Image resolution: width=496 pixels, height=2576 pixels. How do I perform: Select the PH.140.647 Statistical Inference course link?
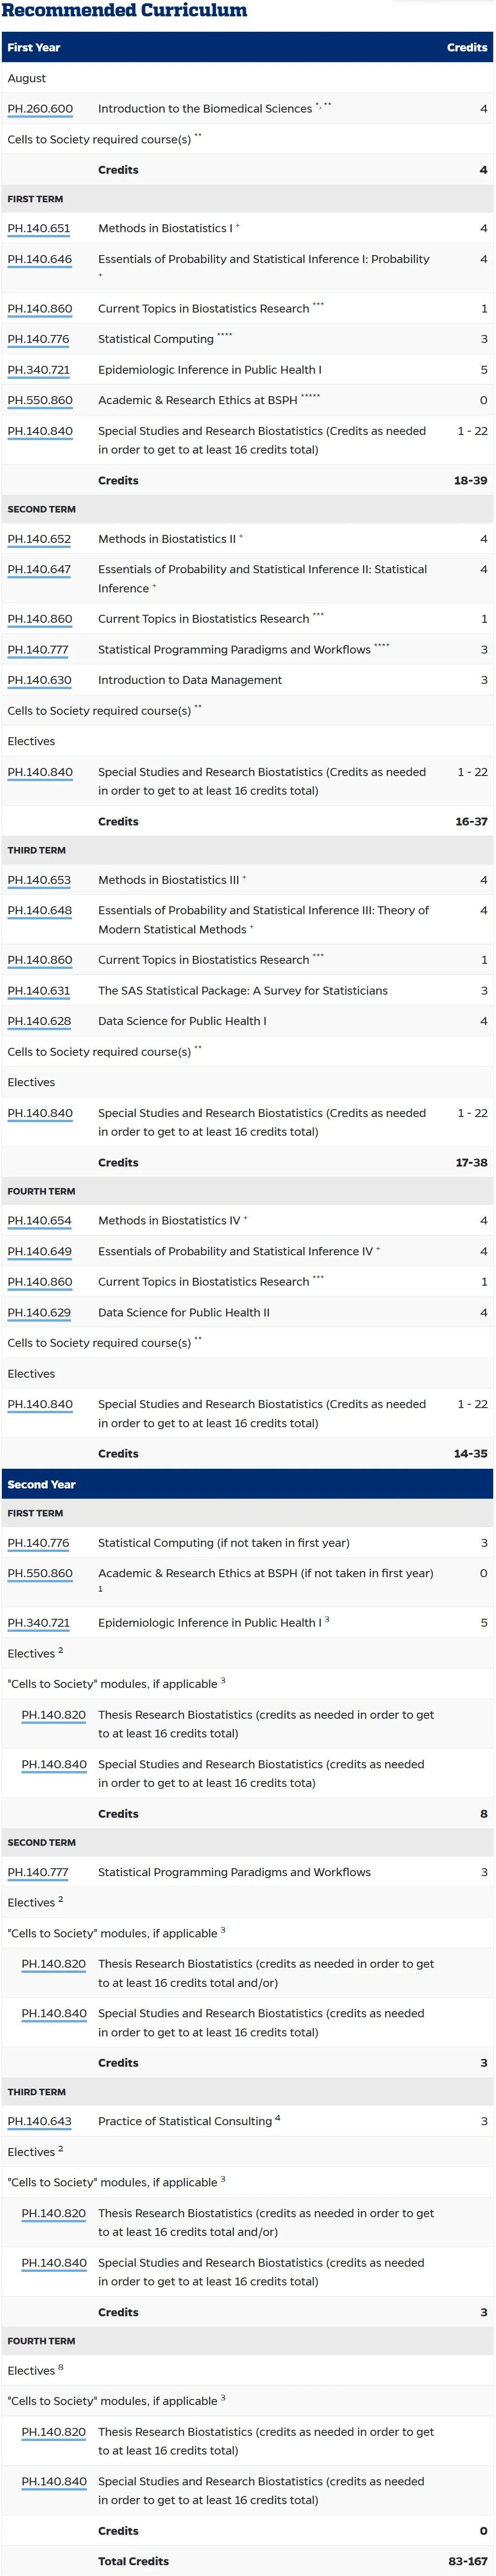(39, 569)
